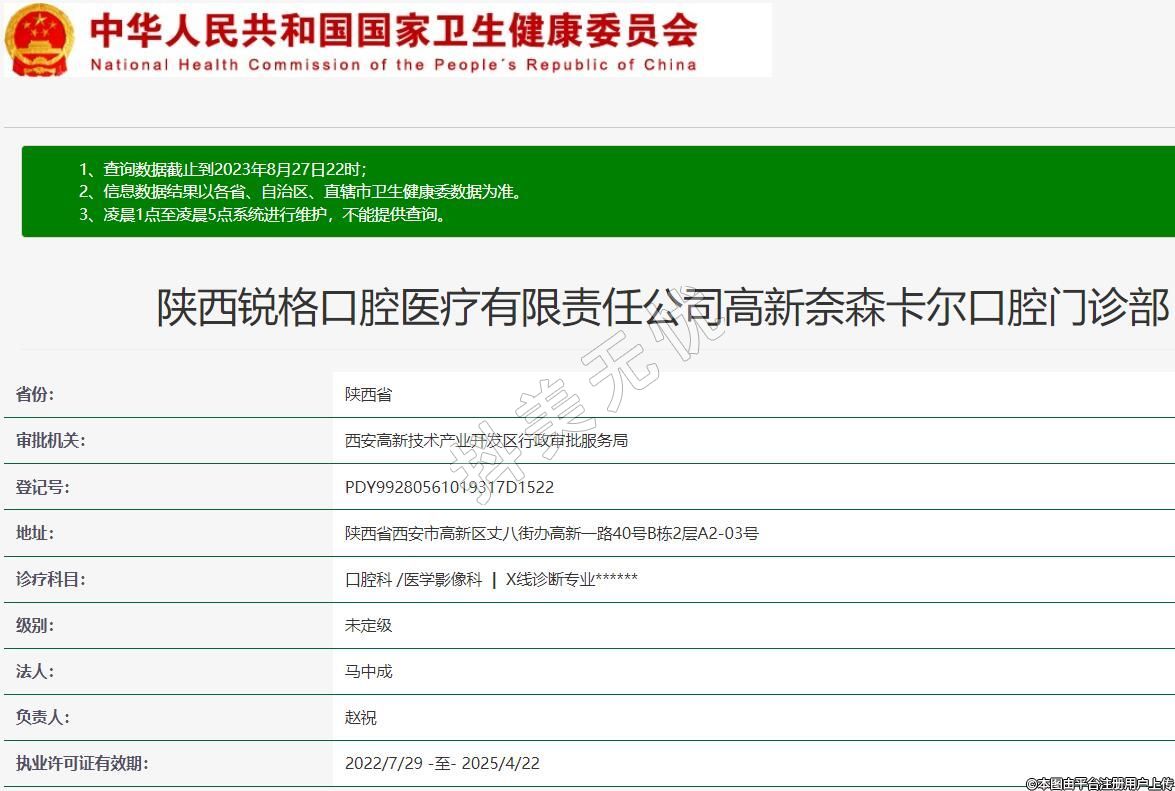Click the third notice about system maintenance hours
1175x791 pixels.
(262, 214)
